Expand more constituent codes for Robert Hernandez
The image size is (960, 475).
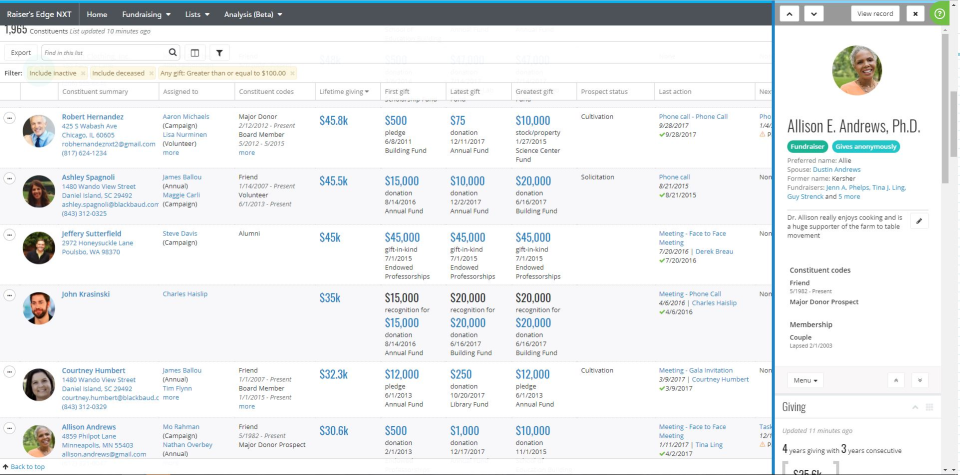(x=247, y=152)
